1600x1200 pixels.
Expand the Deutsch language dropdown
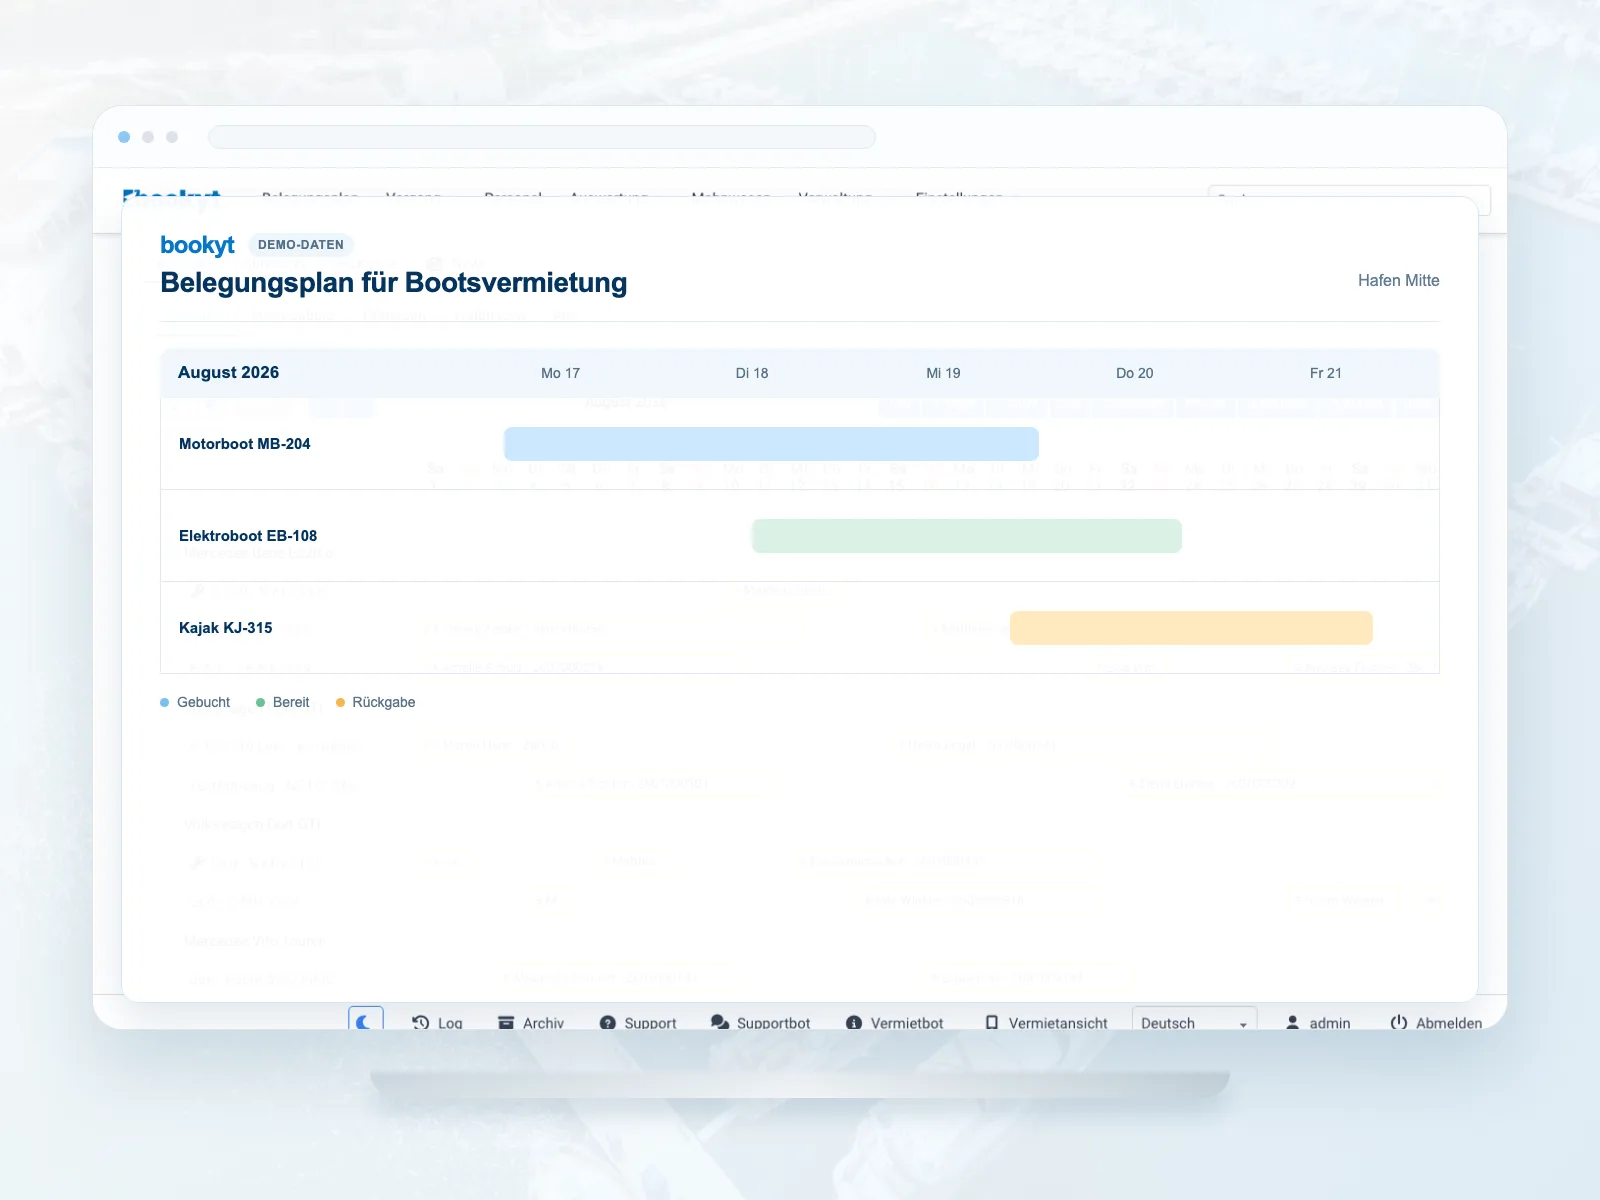(1194, 1020)
